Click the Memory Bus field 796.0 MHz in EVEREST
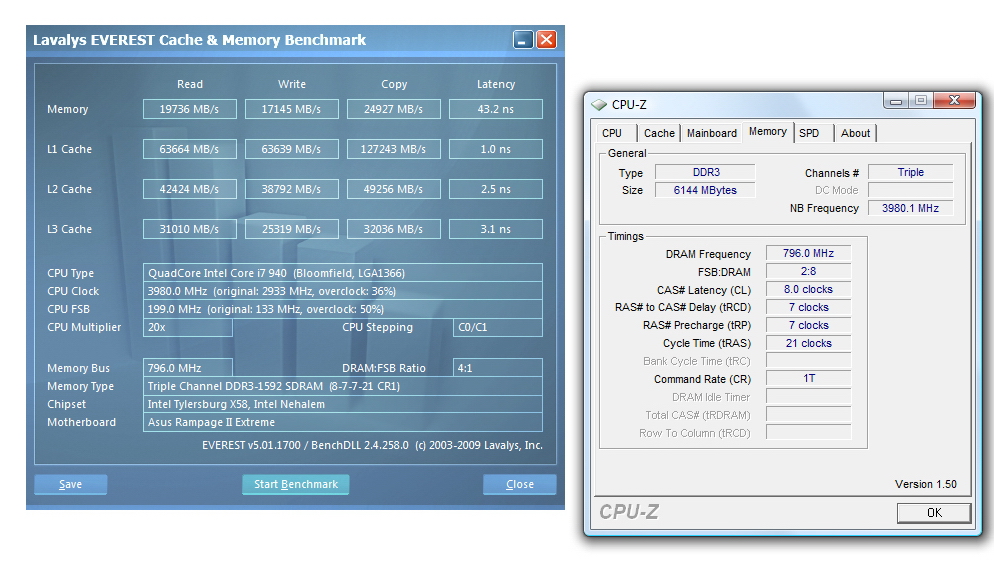This screenshot has height=562, width=994. pos(188,368)
